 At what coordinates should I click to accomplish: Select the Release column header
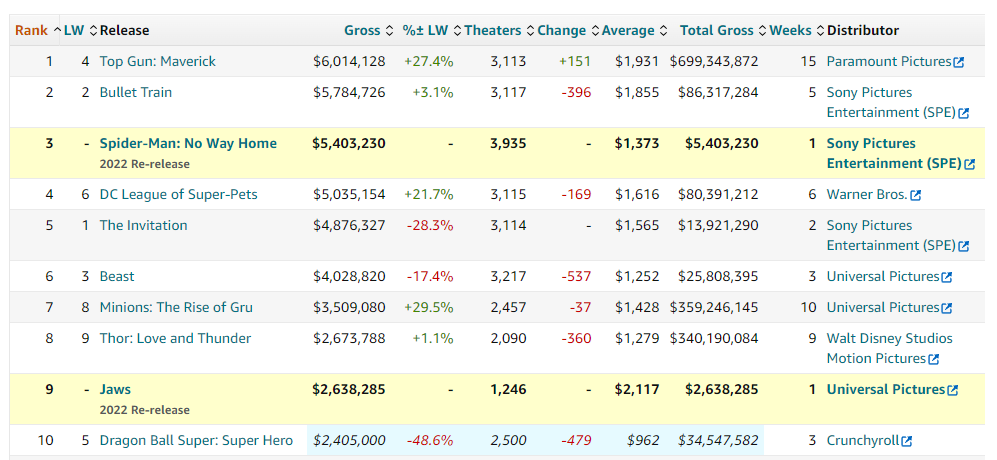click(x=125, y=31)
